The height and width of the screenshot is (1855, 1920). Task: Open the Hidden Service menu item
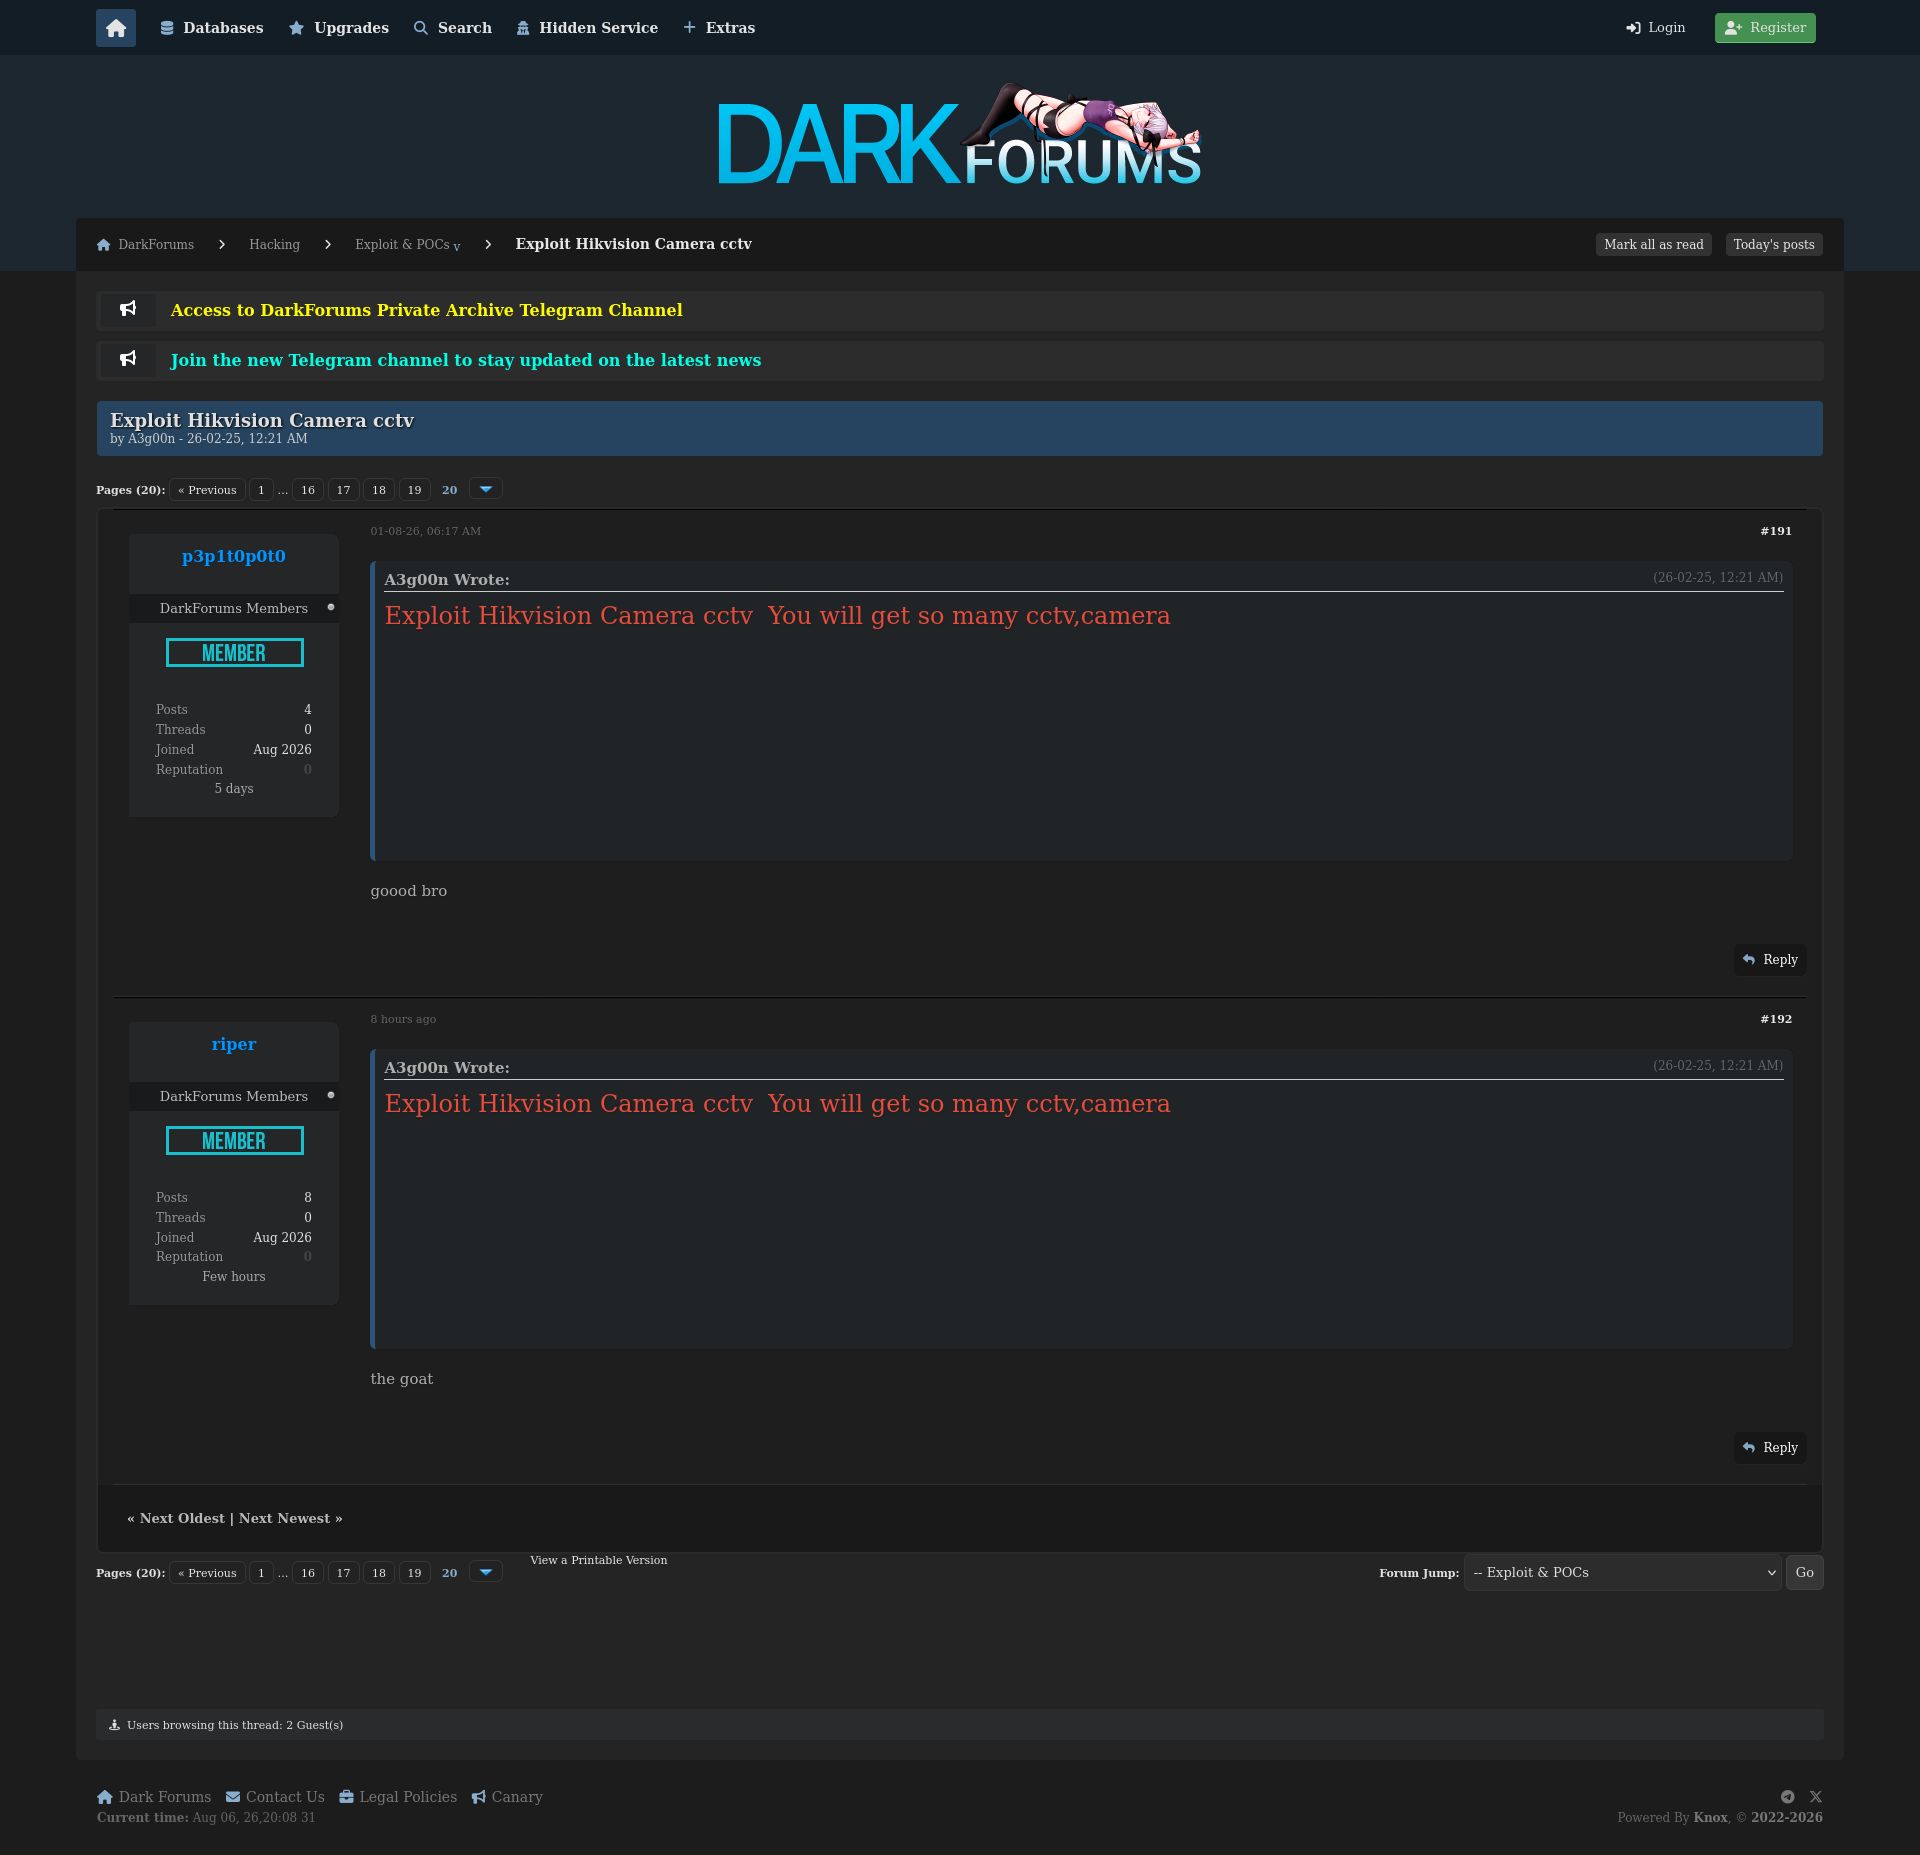pyautogui.click(x=587, y=28)
